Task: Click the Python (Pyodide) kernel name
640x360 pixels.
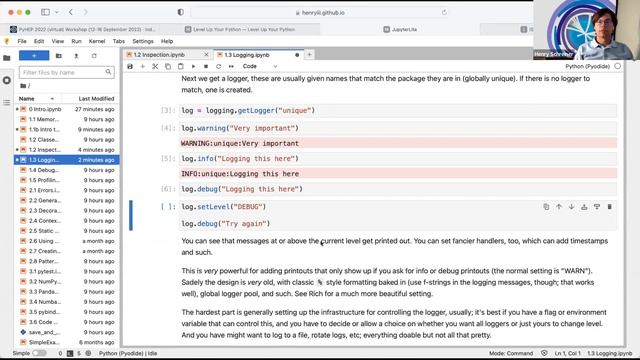Action: 587,66
